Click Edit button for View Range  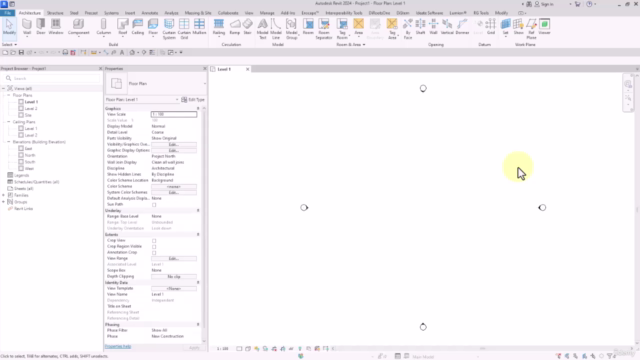coord(174,258)
